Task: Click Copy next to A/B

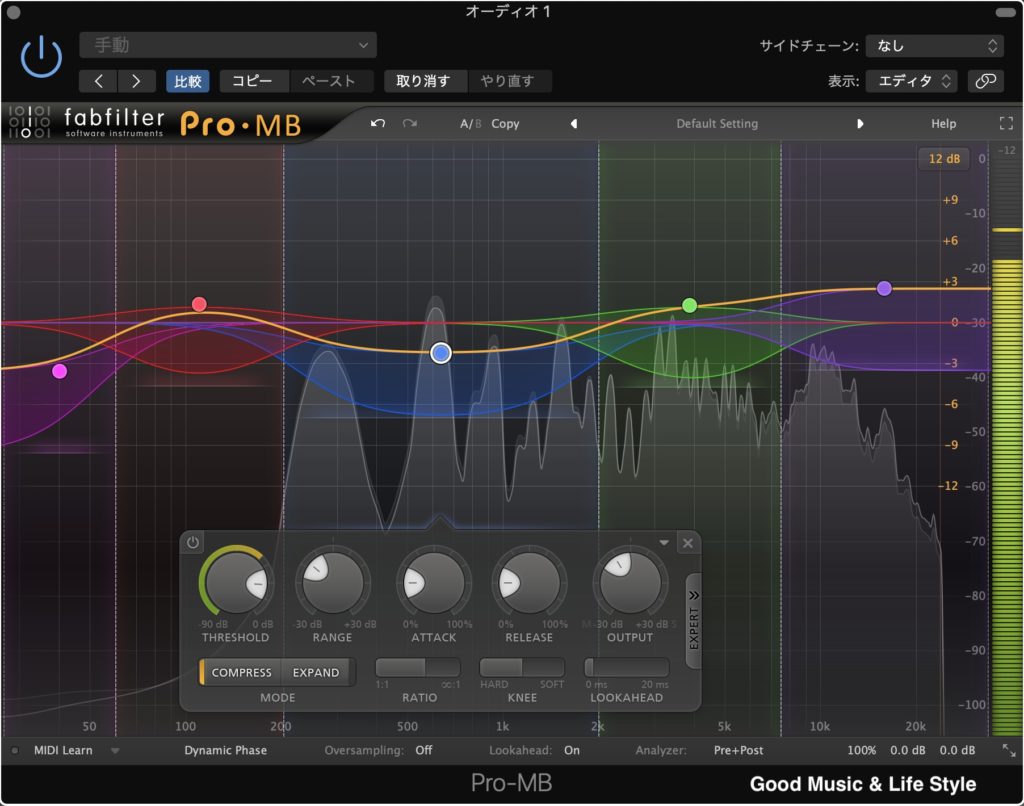Action: coord(505,123)
